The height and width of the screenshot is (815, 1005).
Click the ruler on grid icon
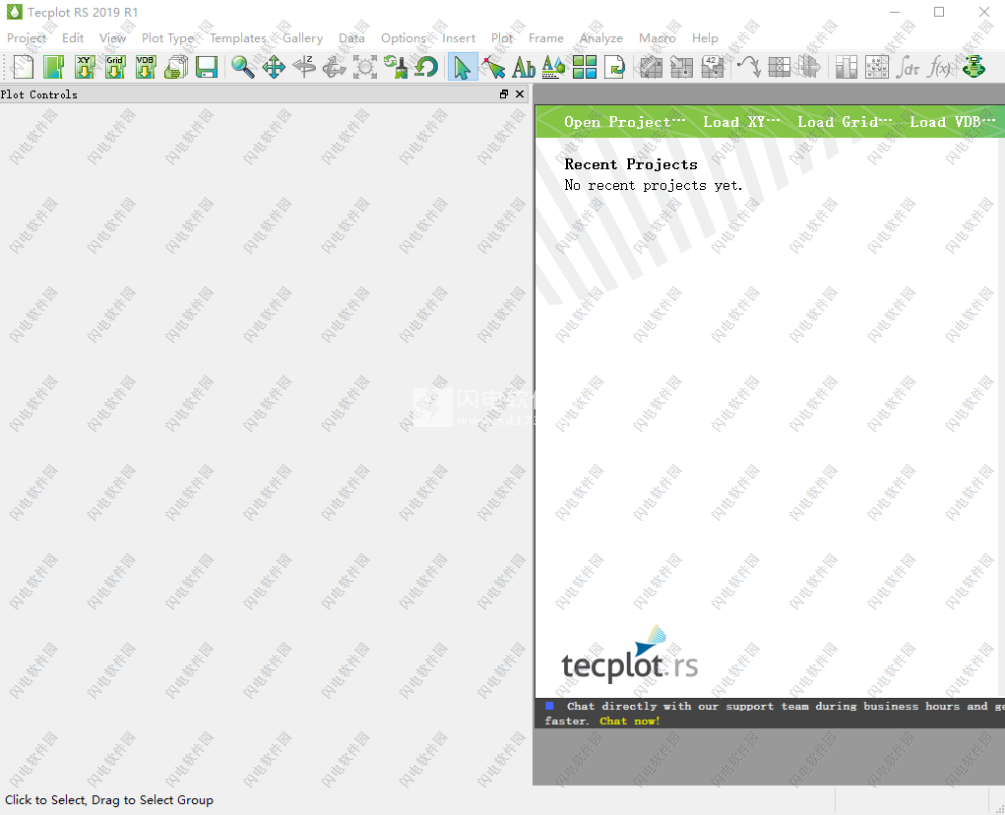(x=651, y=67)
